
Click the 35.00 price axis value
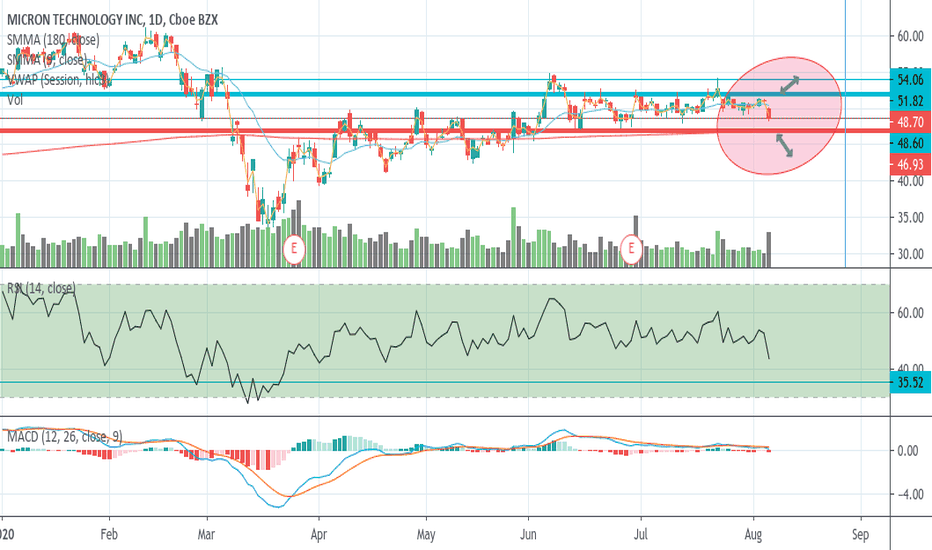point(910,218)
